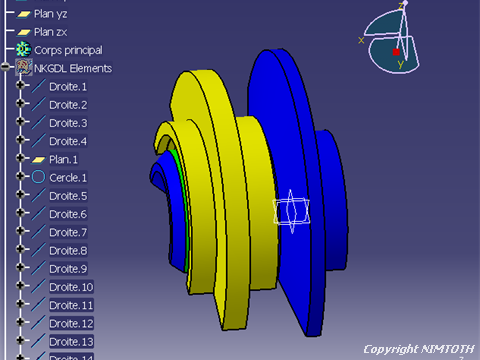Click the line icon beside Droite.13
This screenshot has height=360, width=480.
(38, 341)
